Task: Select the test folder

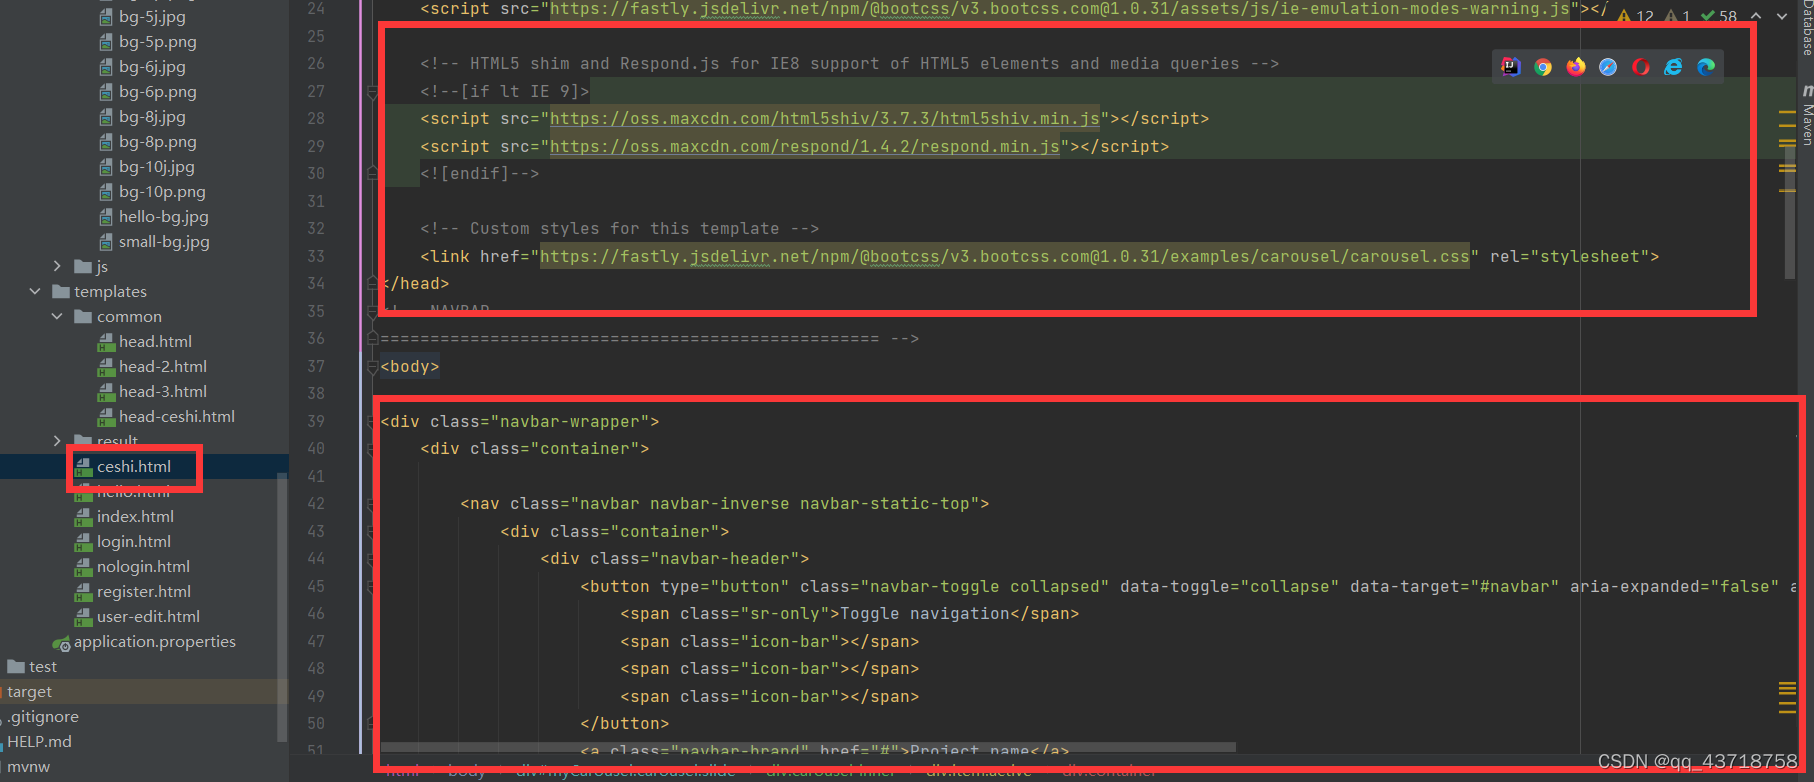Action: click(43, 667)
